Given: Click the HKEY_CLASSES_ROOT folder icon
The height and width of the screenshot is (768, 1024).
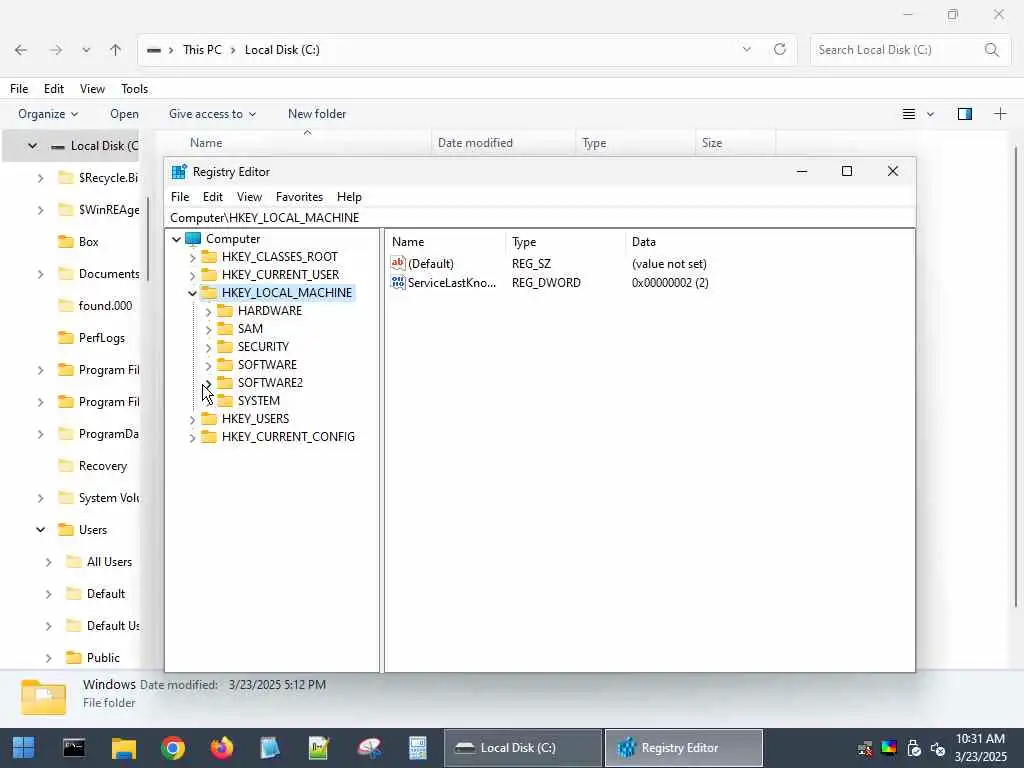Looking at the screenshot, I should click(209, 257).
